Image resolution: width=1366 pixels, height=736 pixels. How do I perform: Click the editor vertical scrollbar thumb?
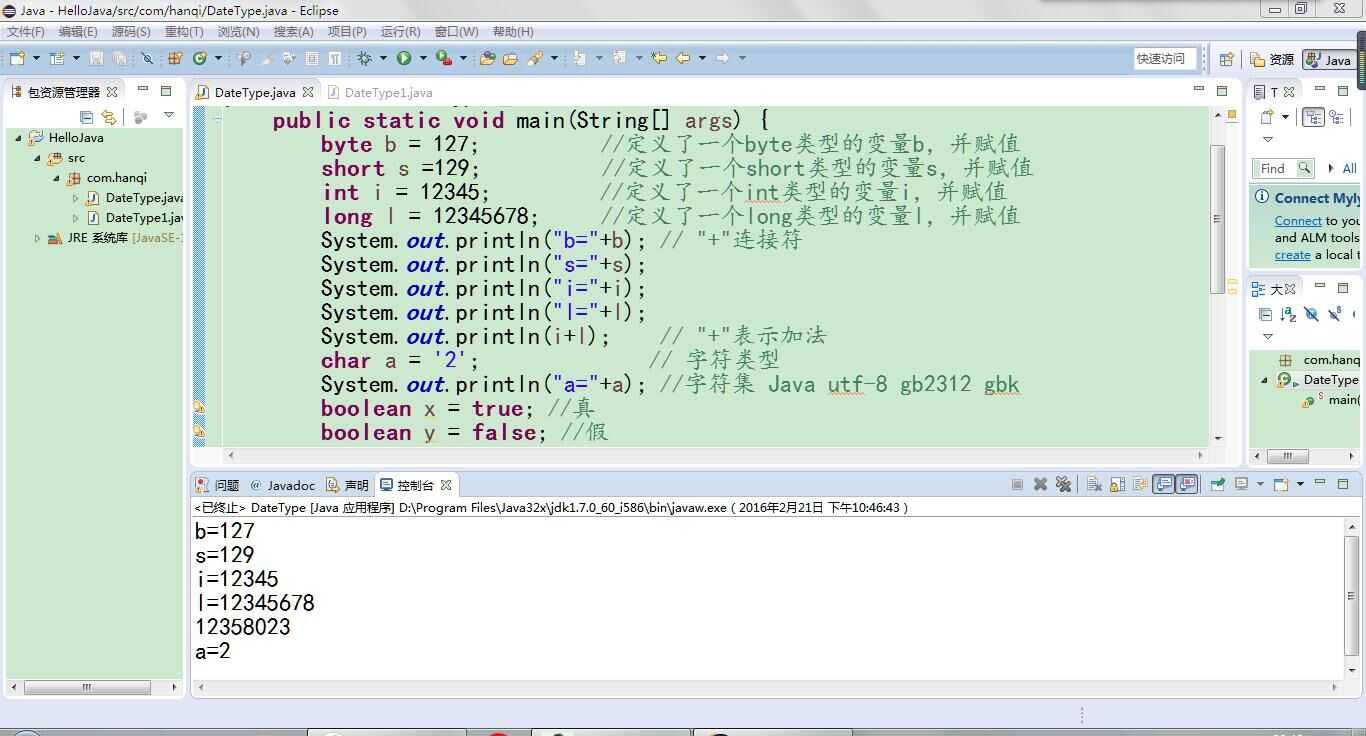click(1217, 219)
